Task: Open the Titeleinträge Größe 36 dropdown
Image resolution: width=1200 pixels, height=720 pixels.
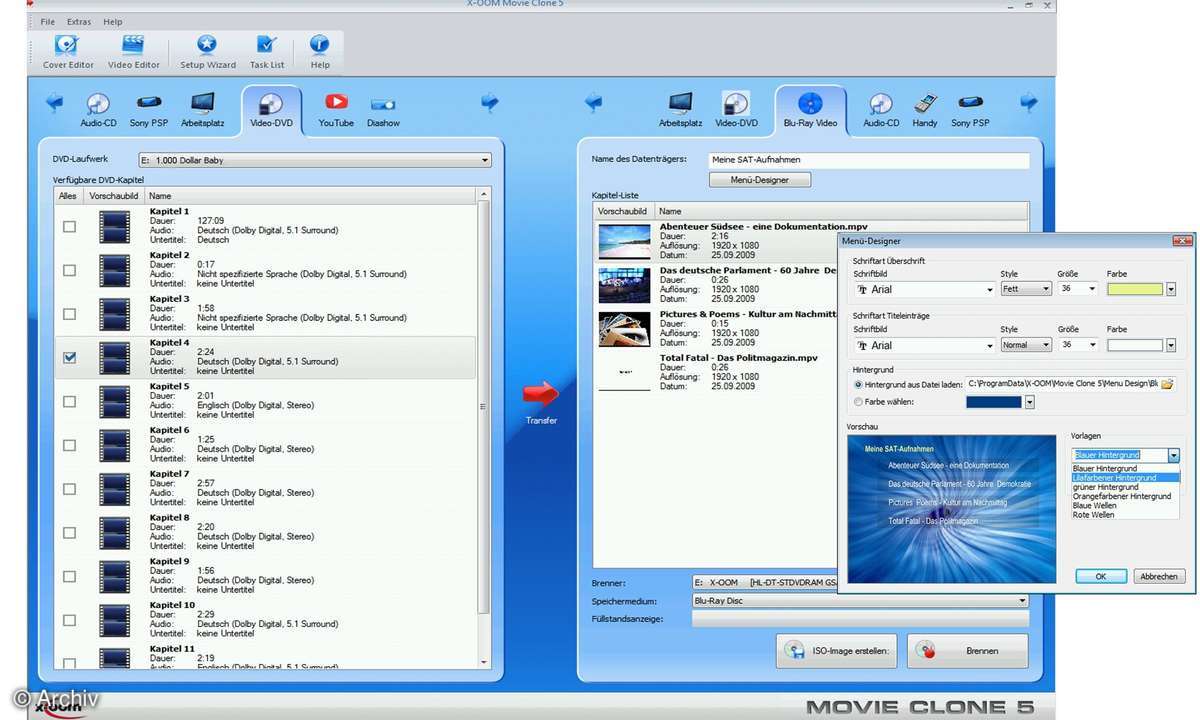Action: (1077, 345)
